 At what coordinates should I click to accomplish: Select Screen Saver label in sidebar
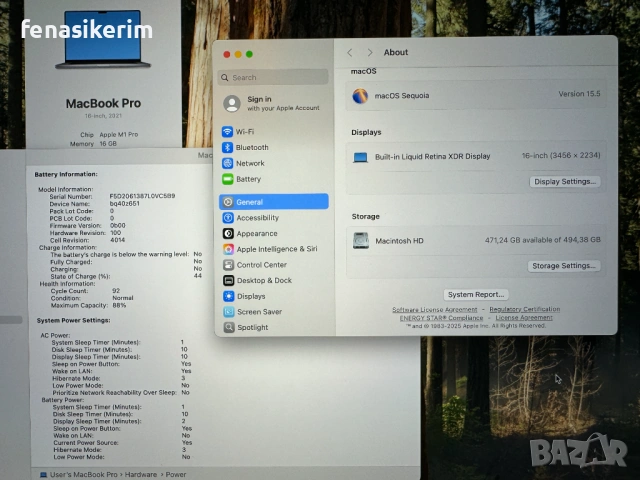260,312
